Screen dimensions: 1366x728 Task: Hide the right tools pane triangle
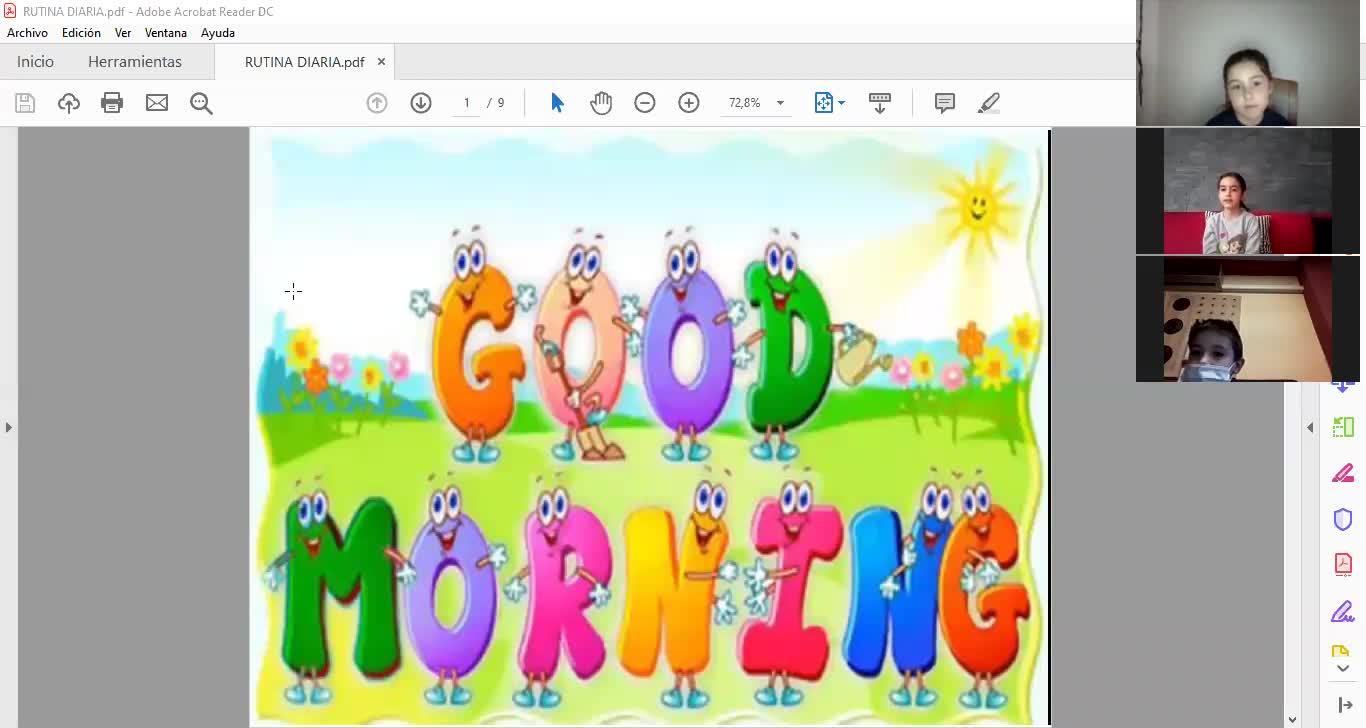[x=1310, y=428]
